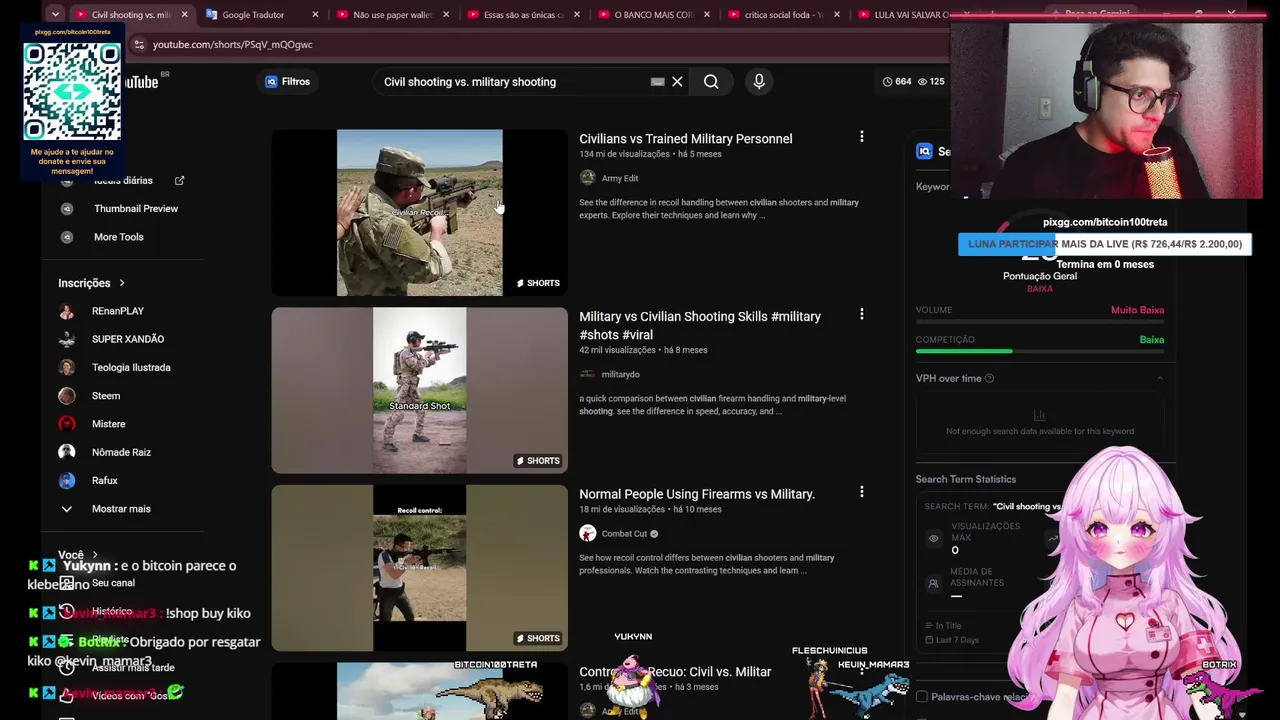Start voice search with the microphone
Viewport: 1280px width, 720px height.
click(759, 82)
